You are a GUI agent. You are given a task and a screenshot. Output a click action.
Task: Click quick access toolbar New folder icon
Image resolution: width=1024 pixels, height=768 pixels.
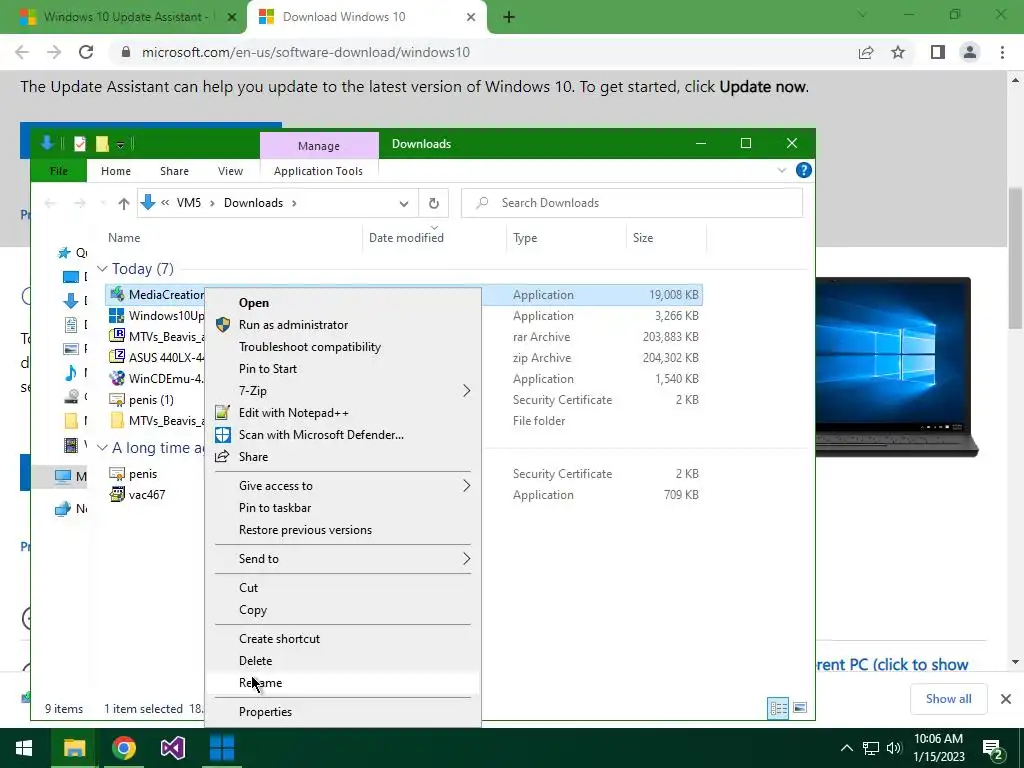102,144
